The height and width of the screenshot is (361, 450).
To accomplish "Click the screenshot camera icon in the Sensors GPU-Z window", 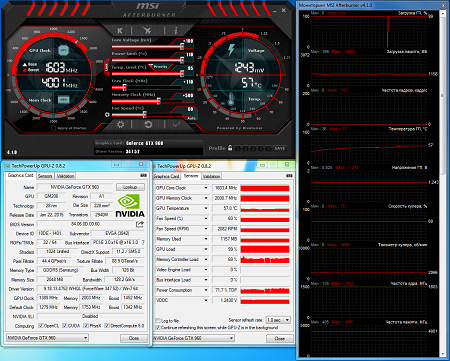I will pos(289,176).
